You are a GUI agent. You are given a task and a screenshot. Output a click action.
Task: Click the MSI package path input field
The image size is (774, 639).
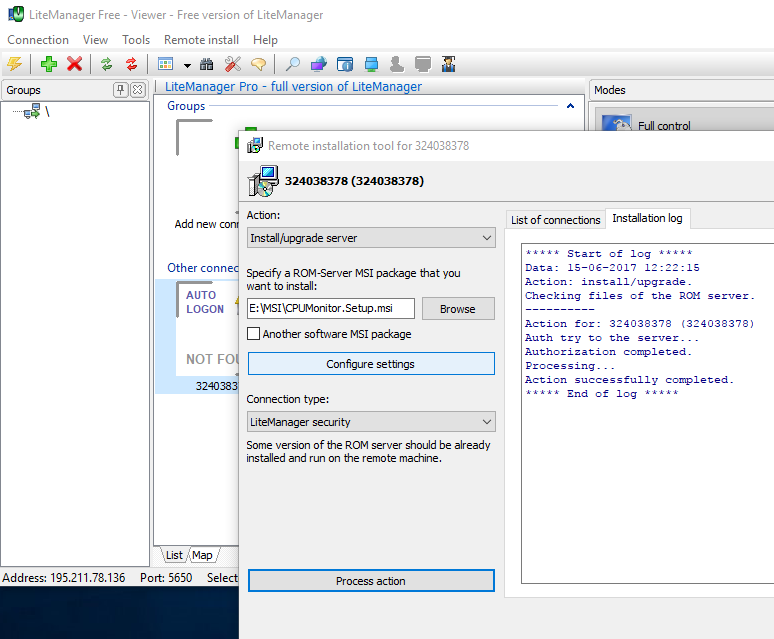pyautogui.click(x=331, y=308)
